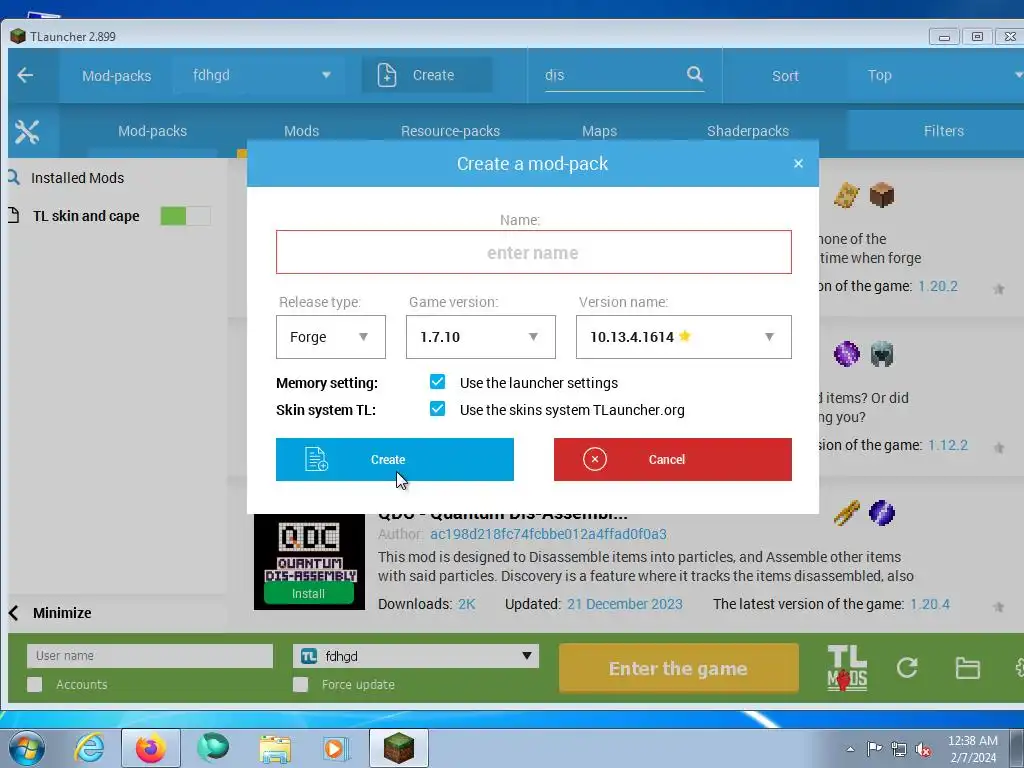Click the toolbar Create mod-pack button
1024x768 pixels.
tap(427, 75)
